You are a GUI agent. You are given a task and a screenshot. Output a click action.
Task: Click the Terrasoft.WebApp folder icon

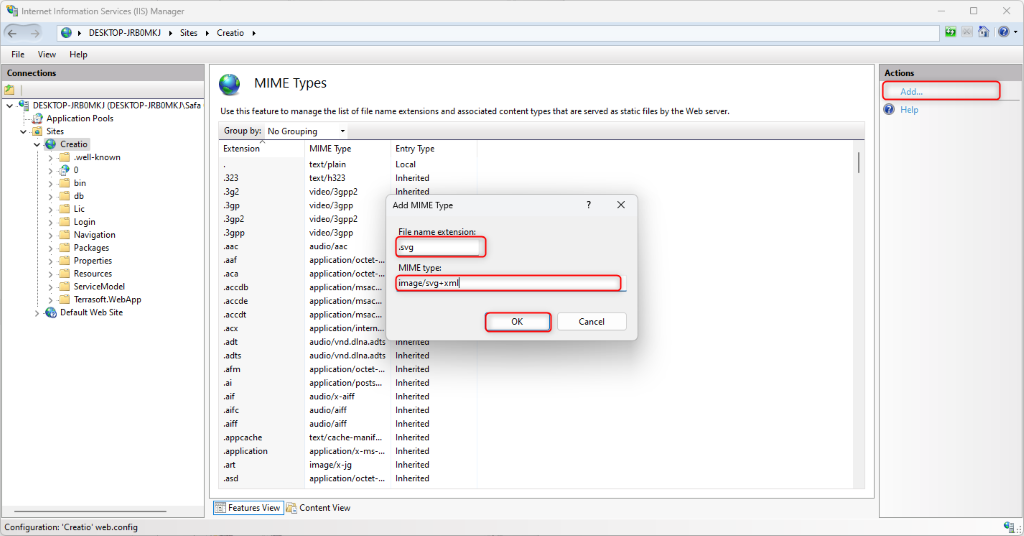pyautogui.click(x=64, y=300)
